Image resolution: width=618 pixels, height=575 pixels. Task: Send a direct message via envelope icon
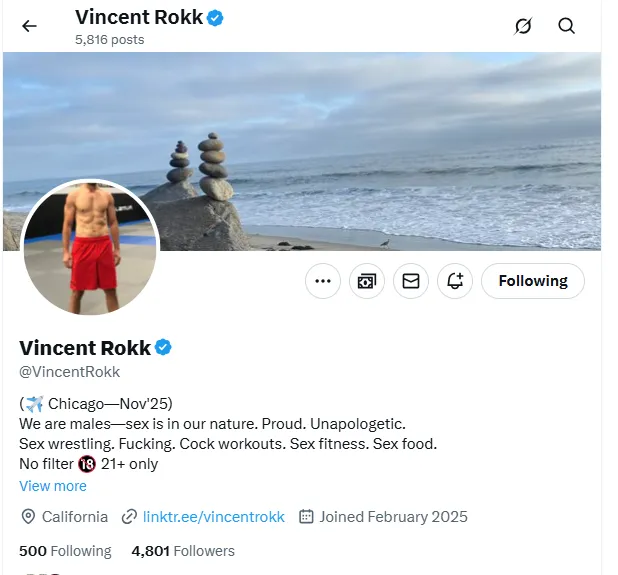tap(411, 281)
